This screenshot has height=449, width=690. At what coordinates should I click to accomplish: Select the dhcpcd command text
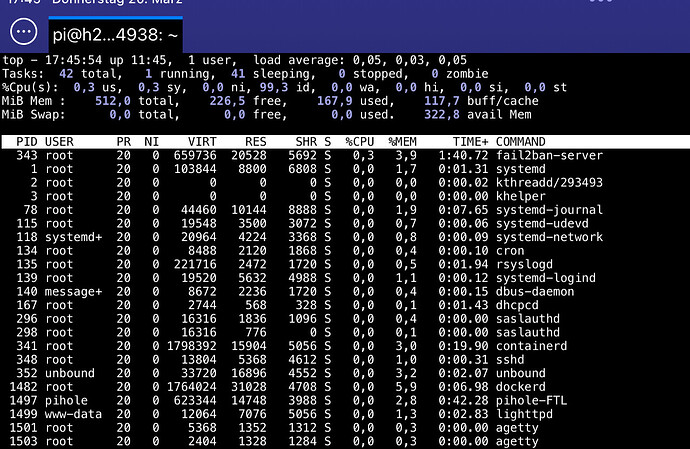[517, 305]
